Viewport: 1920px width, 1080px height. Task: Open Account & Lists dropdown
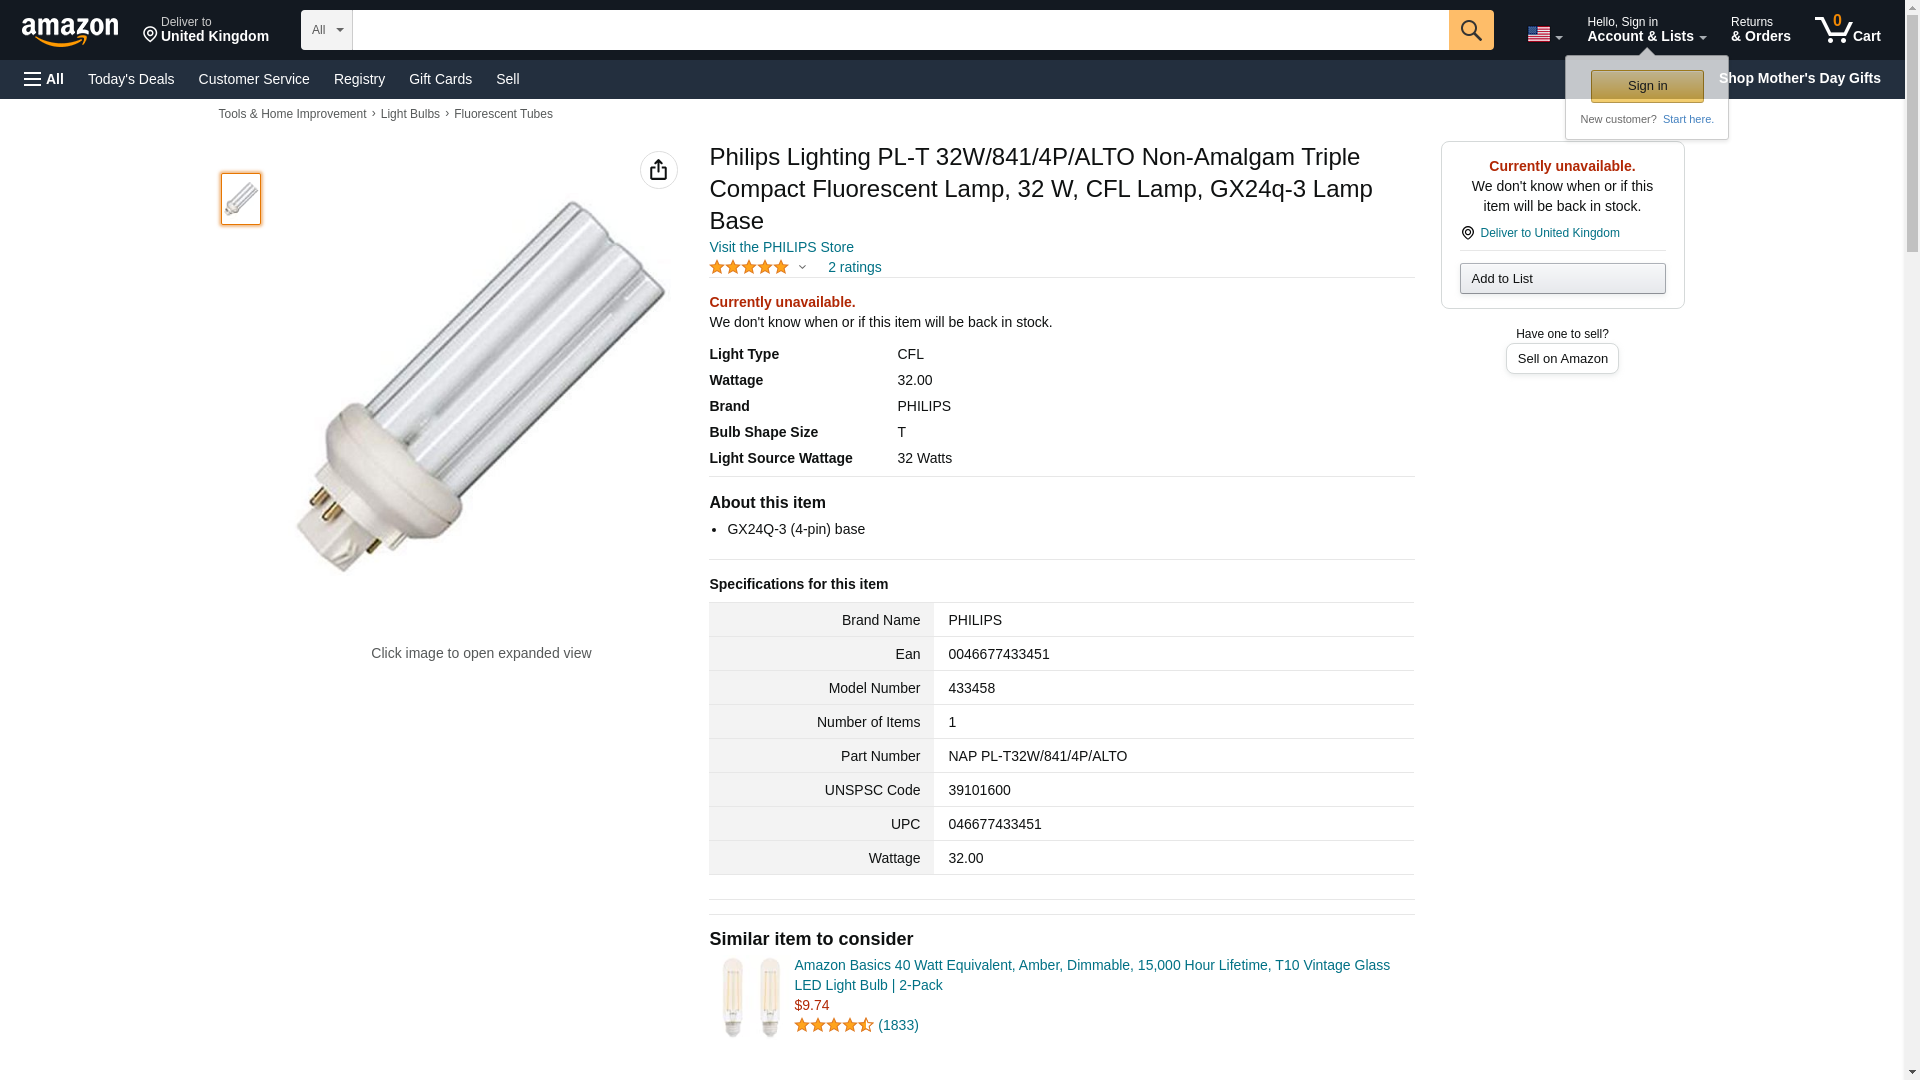(x=1645, y=30)
